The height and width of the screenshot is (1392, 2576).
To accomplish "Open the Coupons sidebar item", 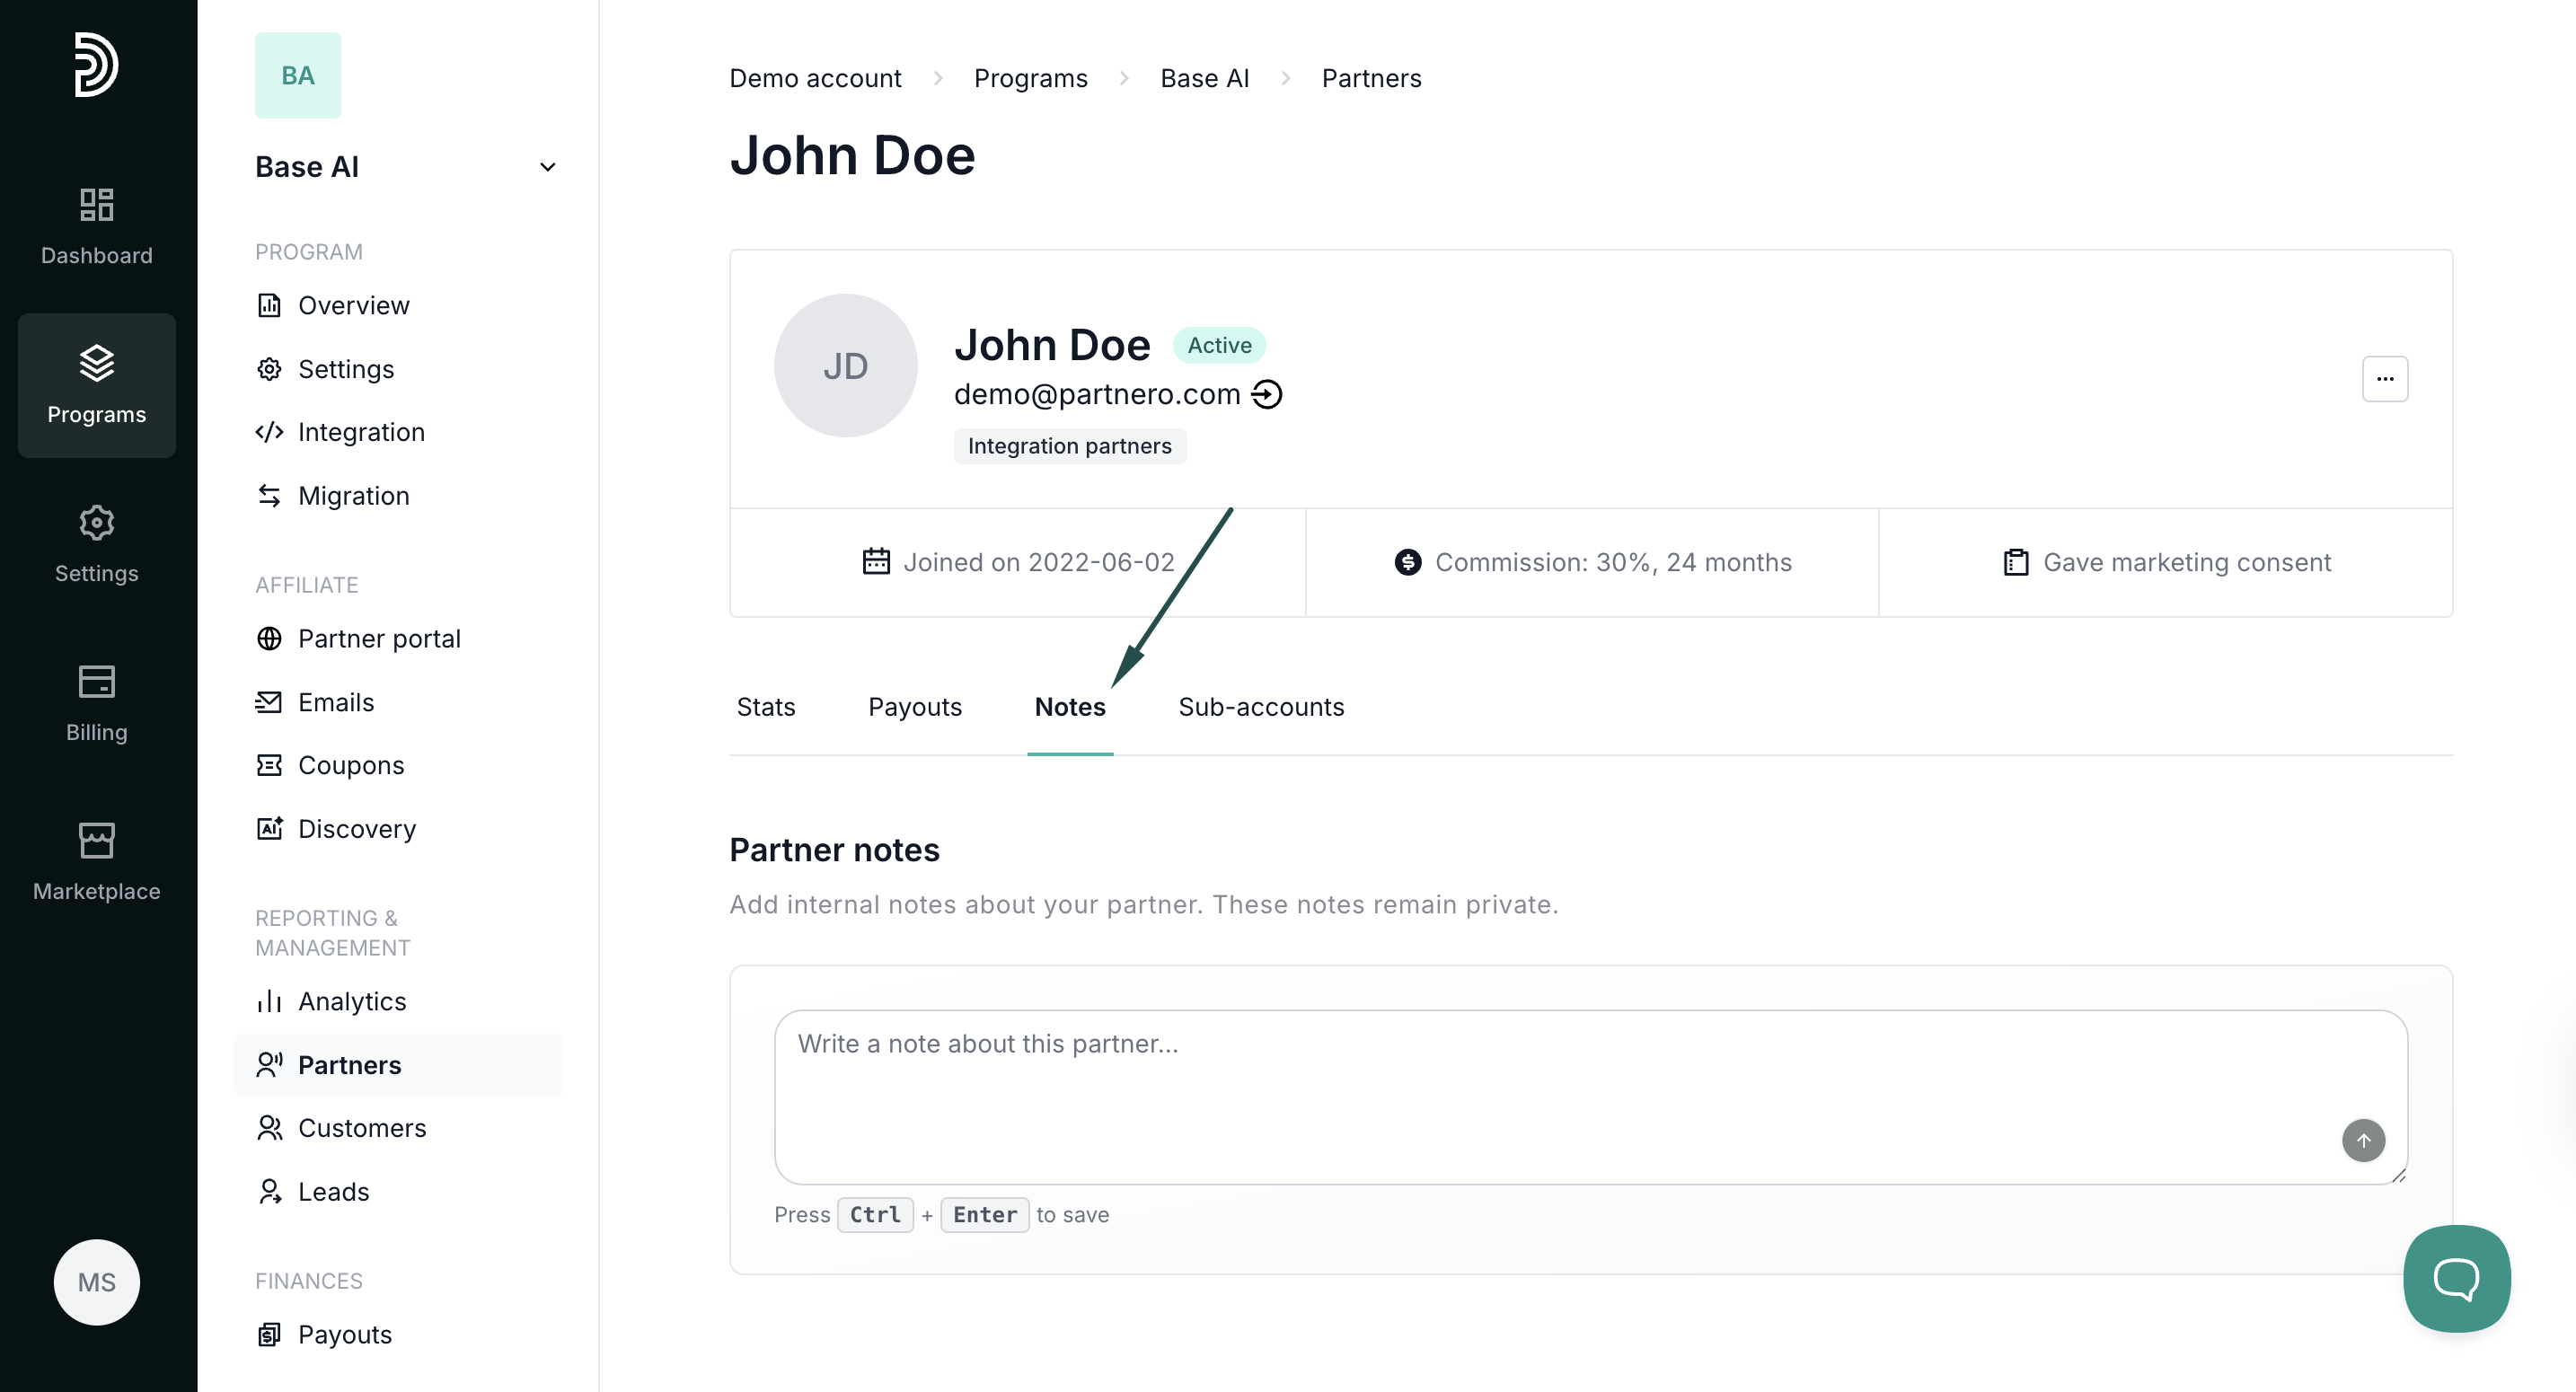I will click(350, 765).
